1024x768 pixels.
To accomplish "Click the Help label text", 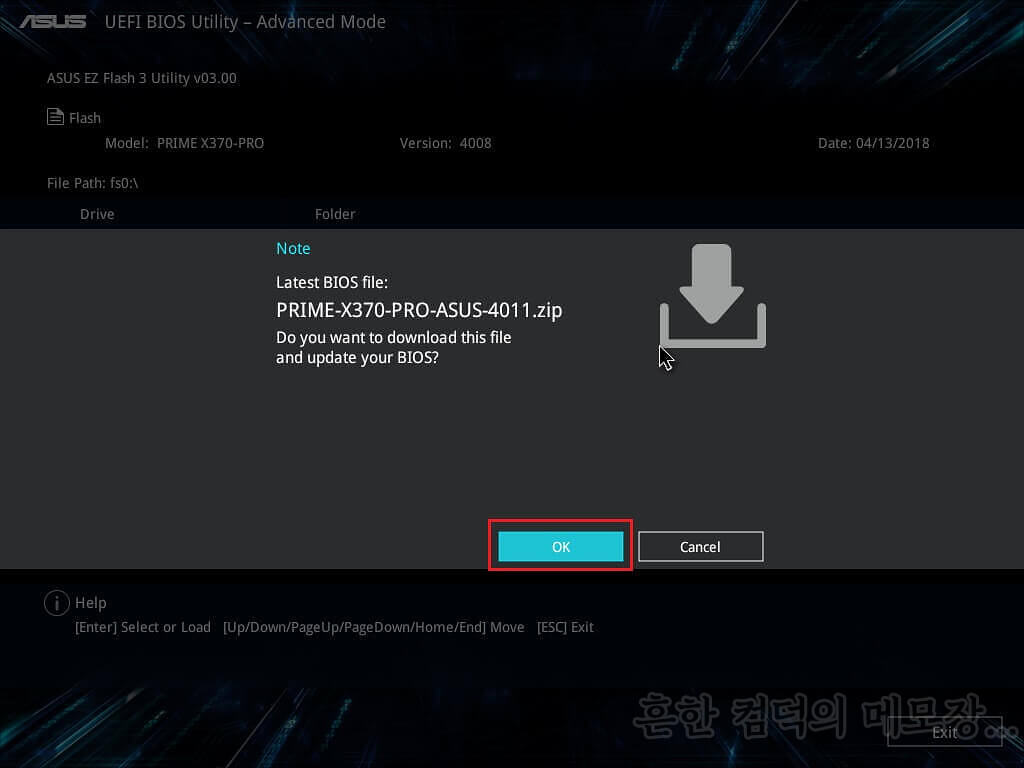I will (91, 603).
